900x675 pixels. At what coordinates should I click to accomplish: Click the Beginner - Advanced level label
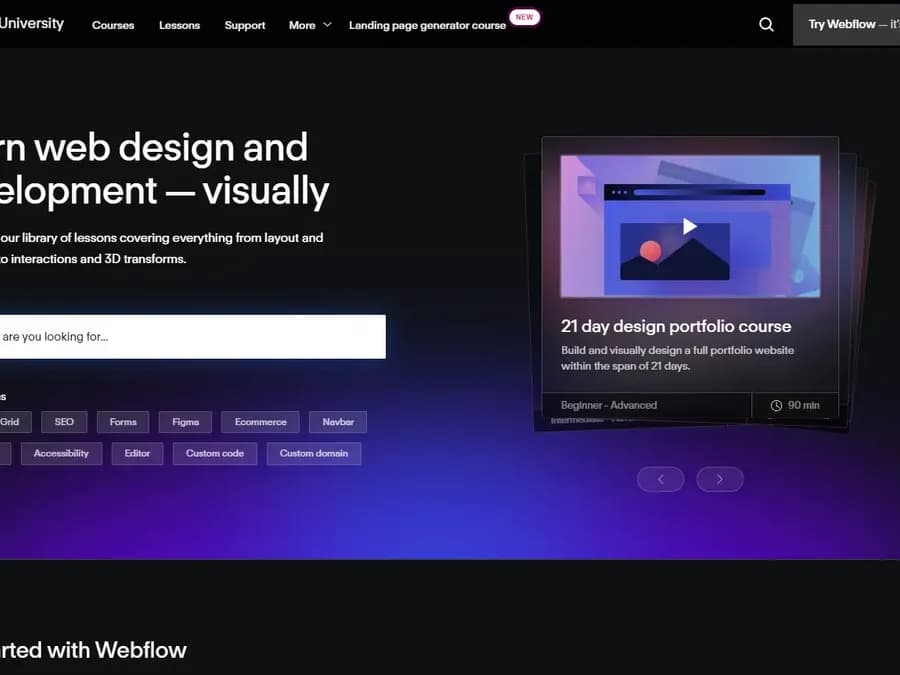(x=608, y=405)
